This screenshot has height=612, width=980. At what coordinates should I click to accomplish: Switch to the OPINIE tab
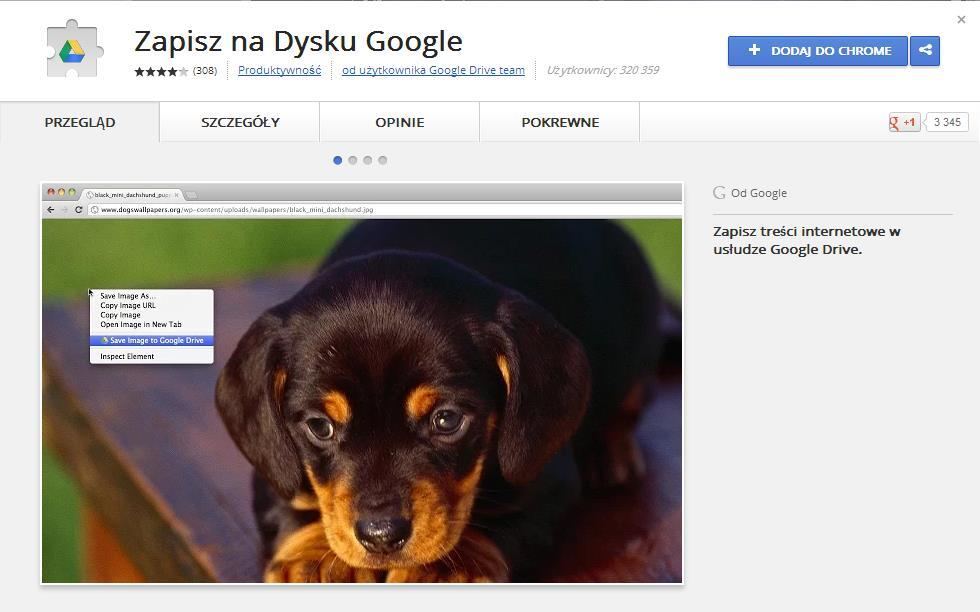pyautogui.click(x=400, y=122)
